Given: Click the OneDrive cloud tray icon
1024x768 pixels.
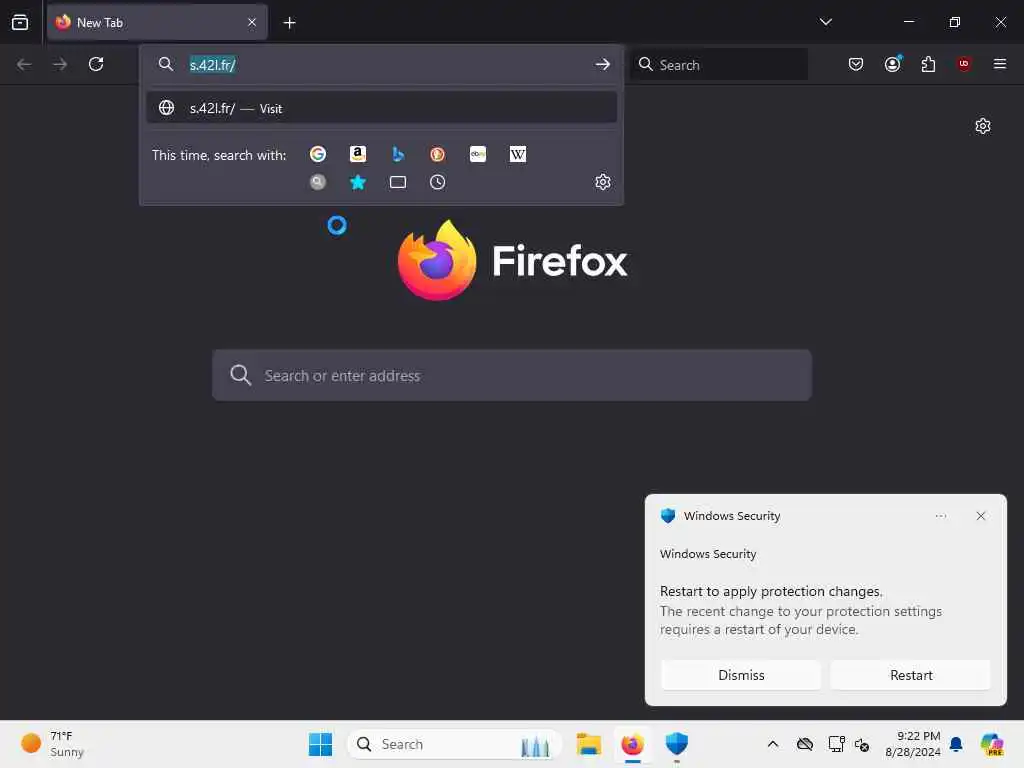Looking at the screenshot, I should pyautogui.click(x=805, y=744).
